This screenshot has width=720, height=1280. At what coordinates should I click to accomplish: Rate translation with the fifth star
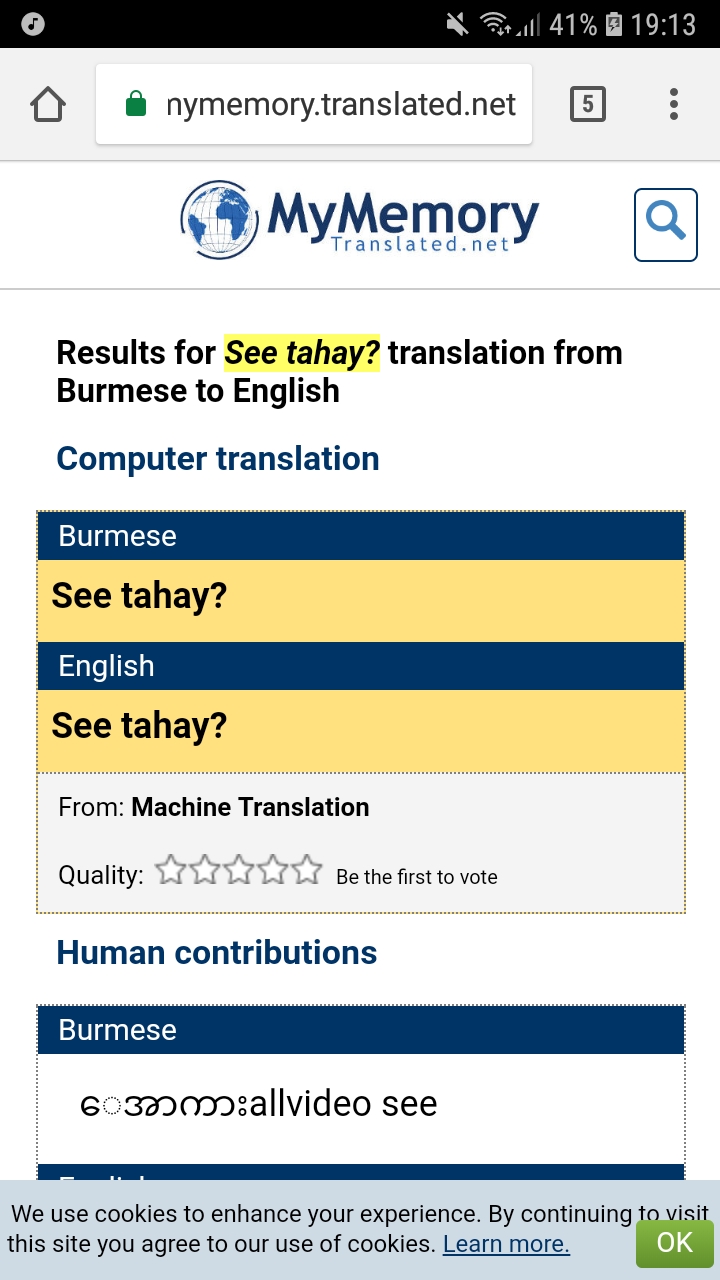[307, 871]
